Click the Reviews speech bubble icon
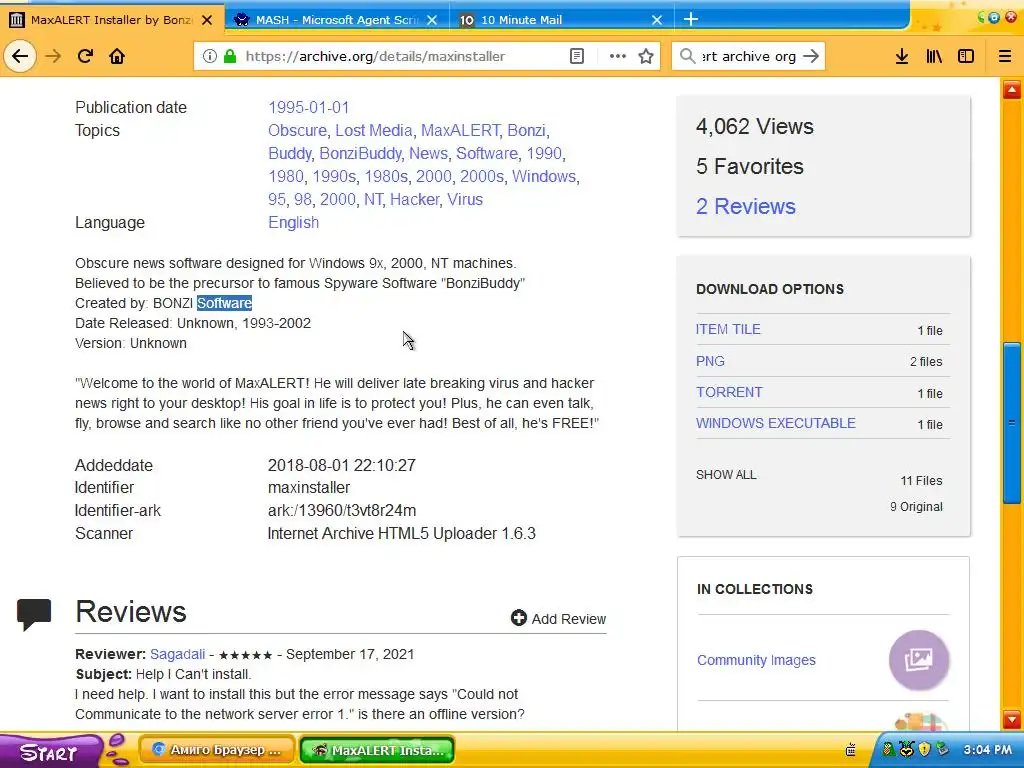This screenshot has height=768, width=1024. pyautogui.click(x=34, y=614)
